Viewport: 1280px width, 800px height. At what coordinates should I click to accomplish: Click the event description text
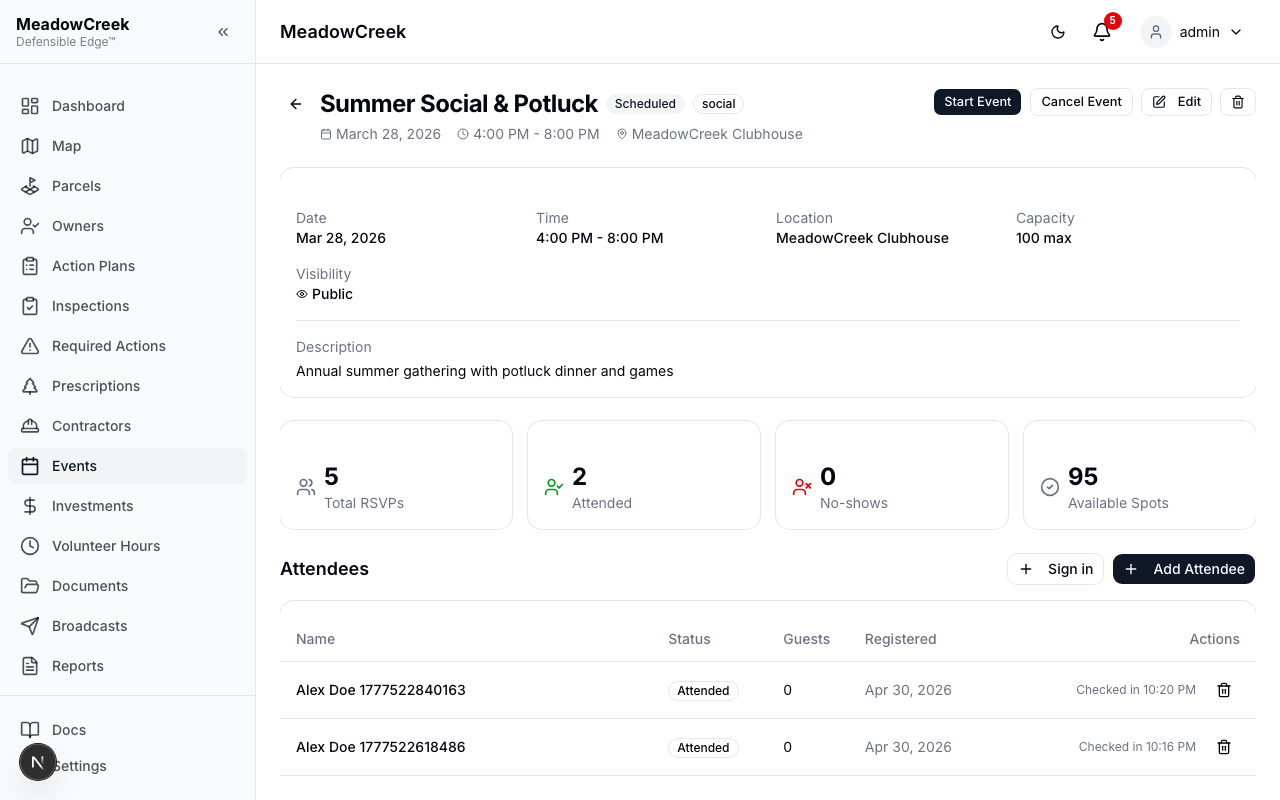(485, 371)
